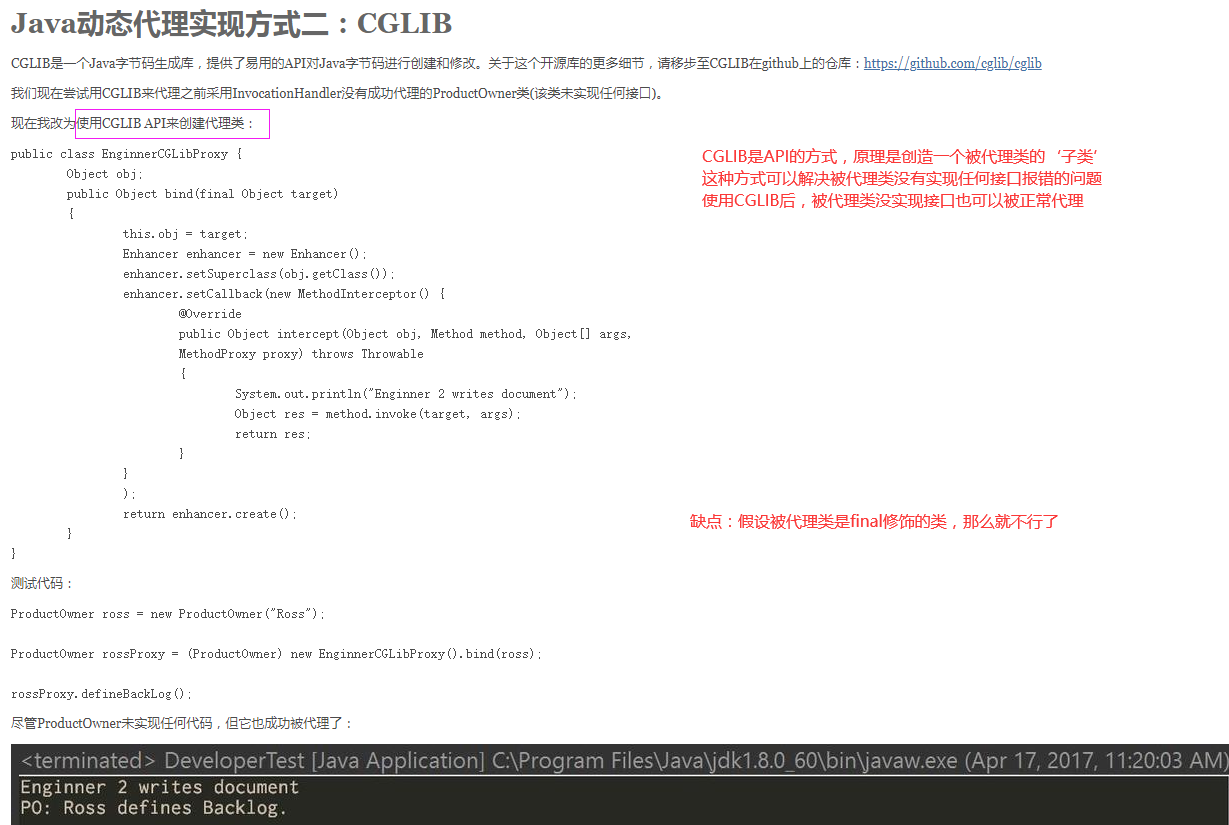Click the line "public Object bind(final Object target)"
Viewport: 1229px width, 825px height.
(x=202, y=194)
